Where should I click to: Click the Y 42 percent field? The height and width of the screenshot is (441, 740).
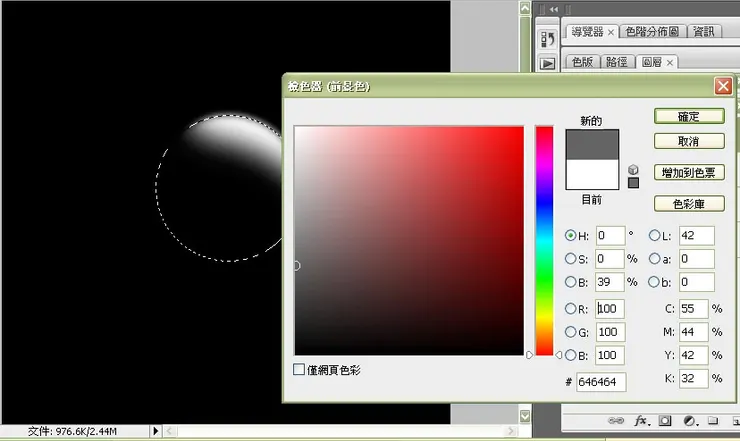(694, 355)
